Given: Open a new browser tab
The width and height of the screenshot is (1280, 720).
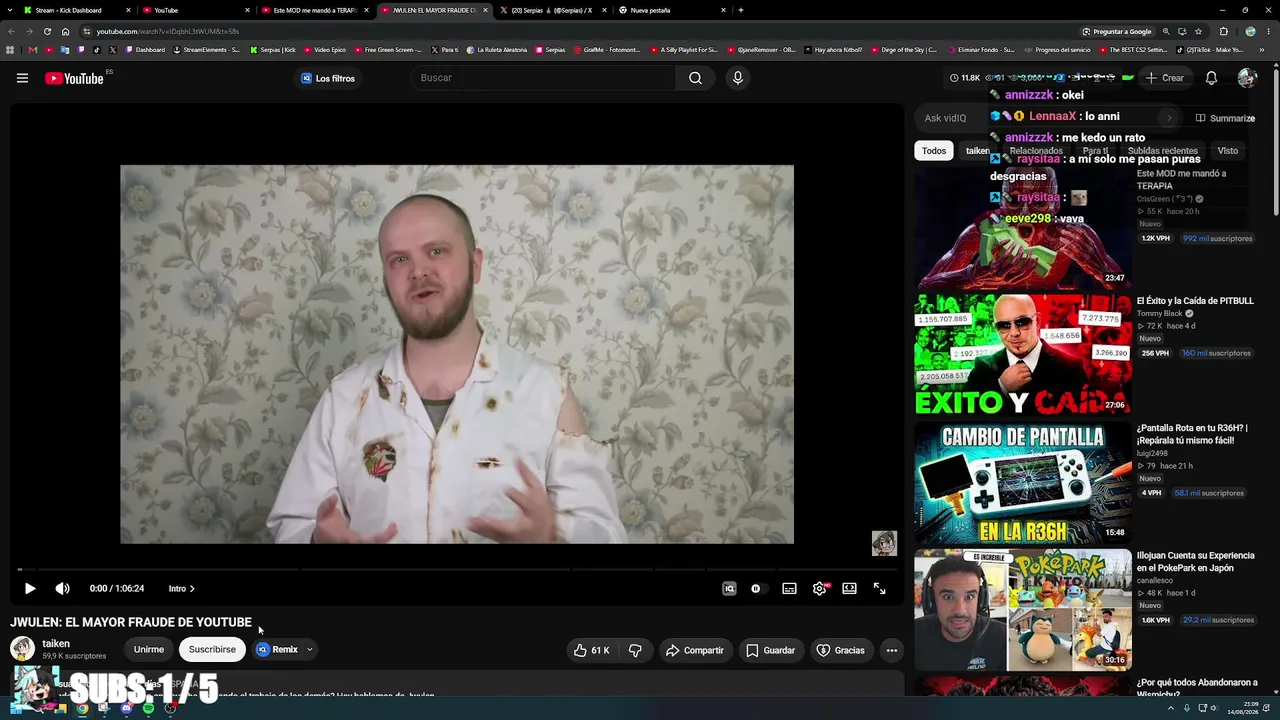Looking at the screenshot, I should 741,10.
